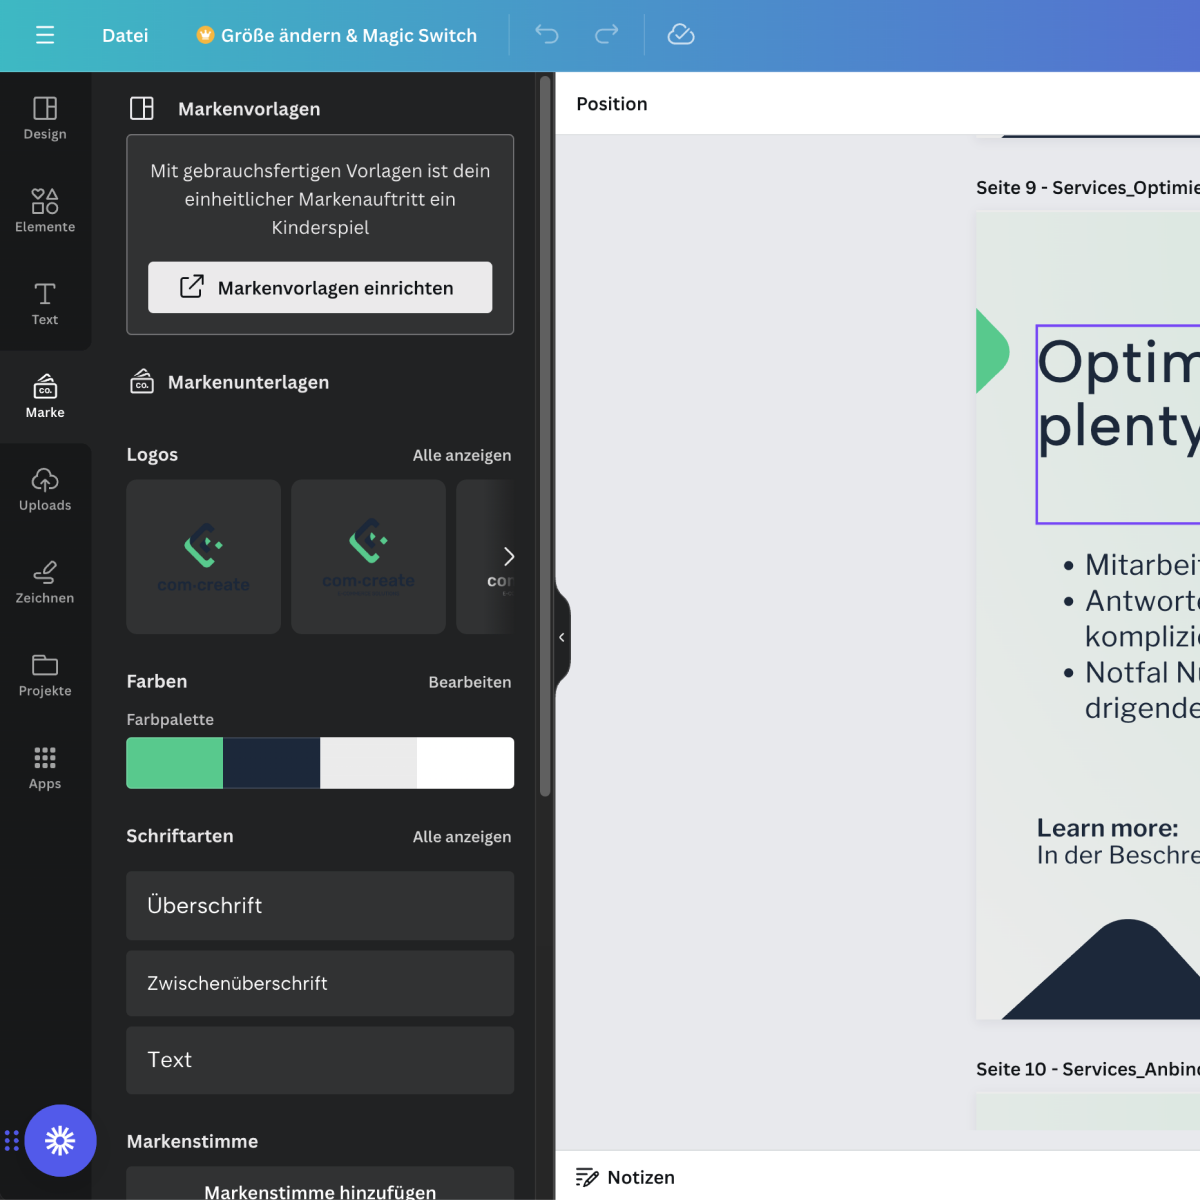
Task: Select the second com-create logo
Action: pos(369,557)
